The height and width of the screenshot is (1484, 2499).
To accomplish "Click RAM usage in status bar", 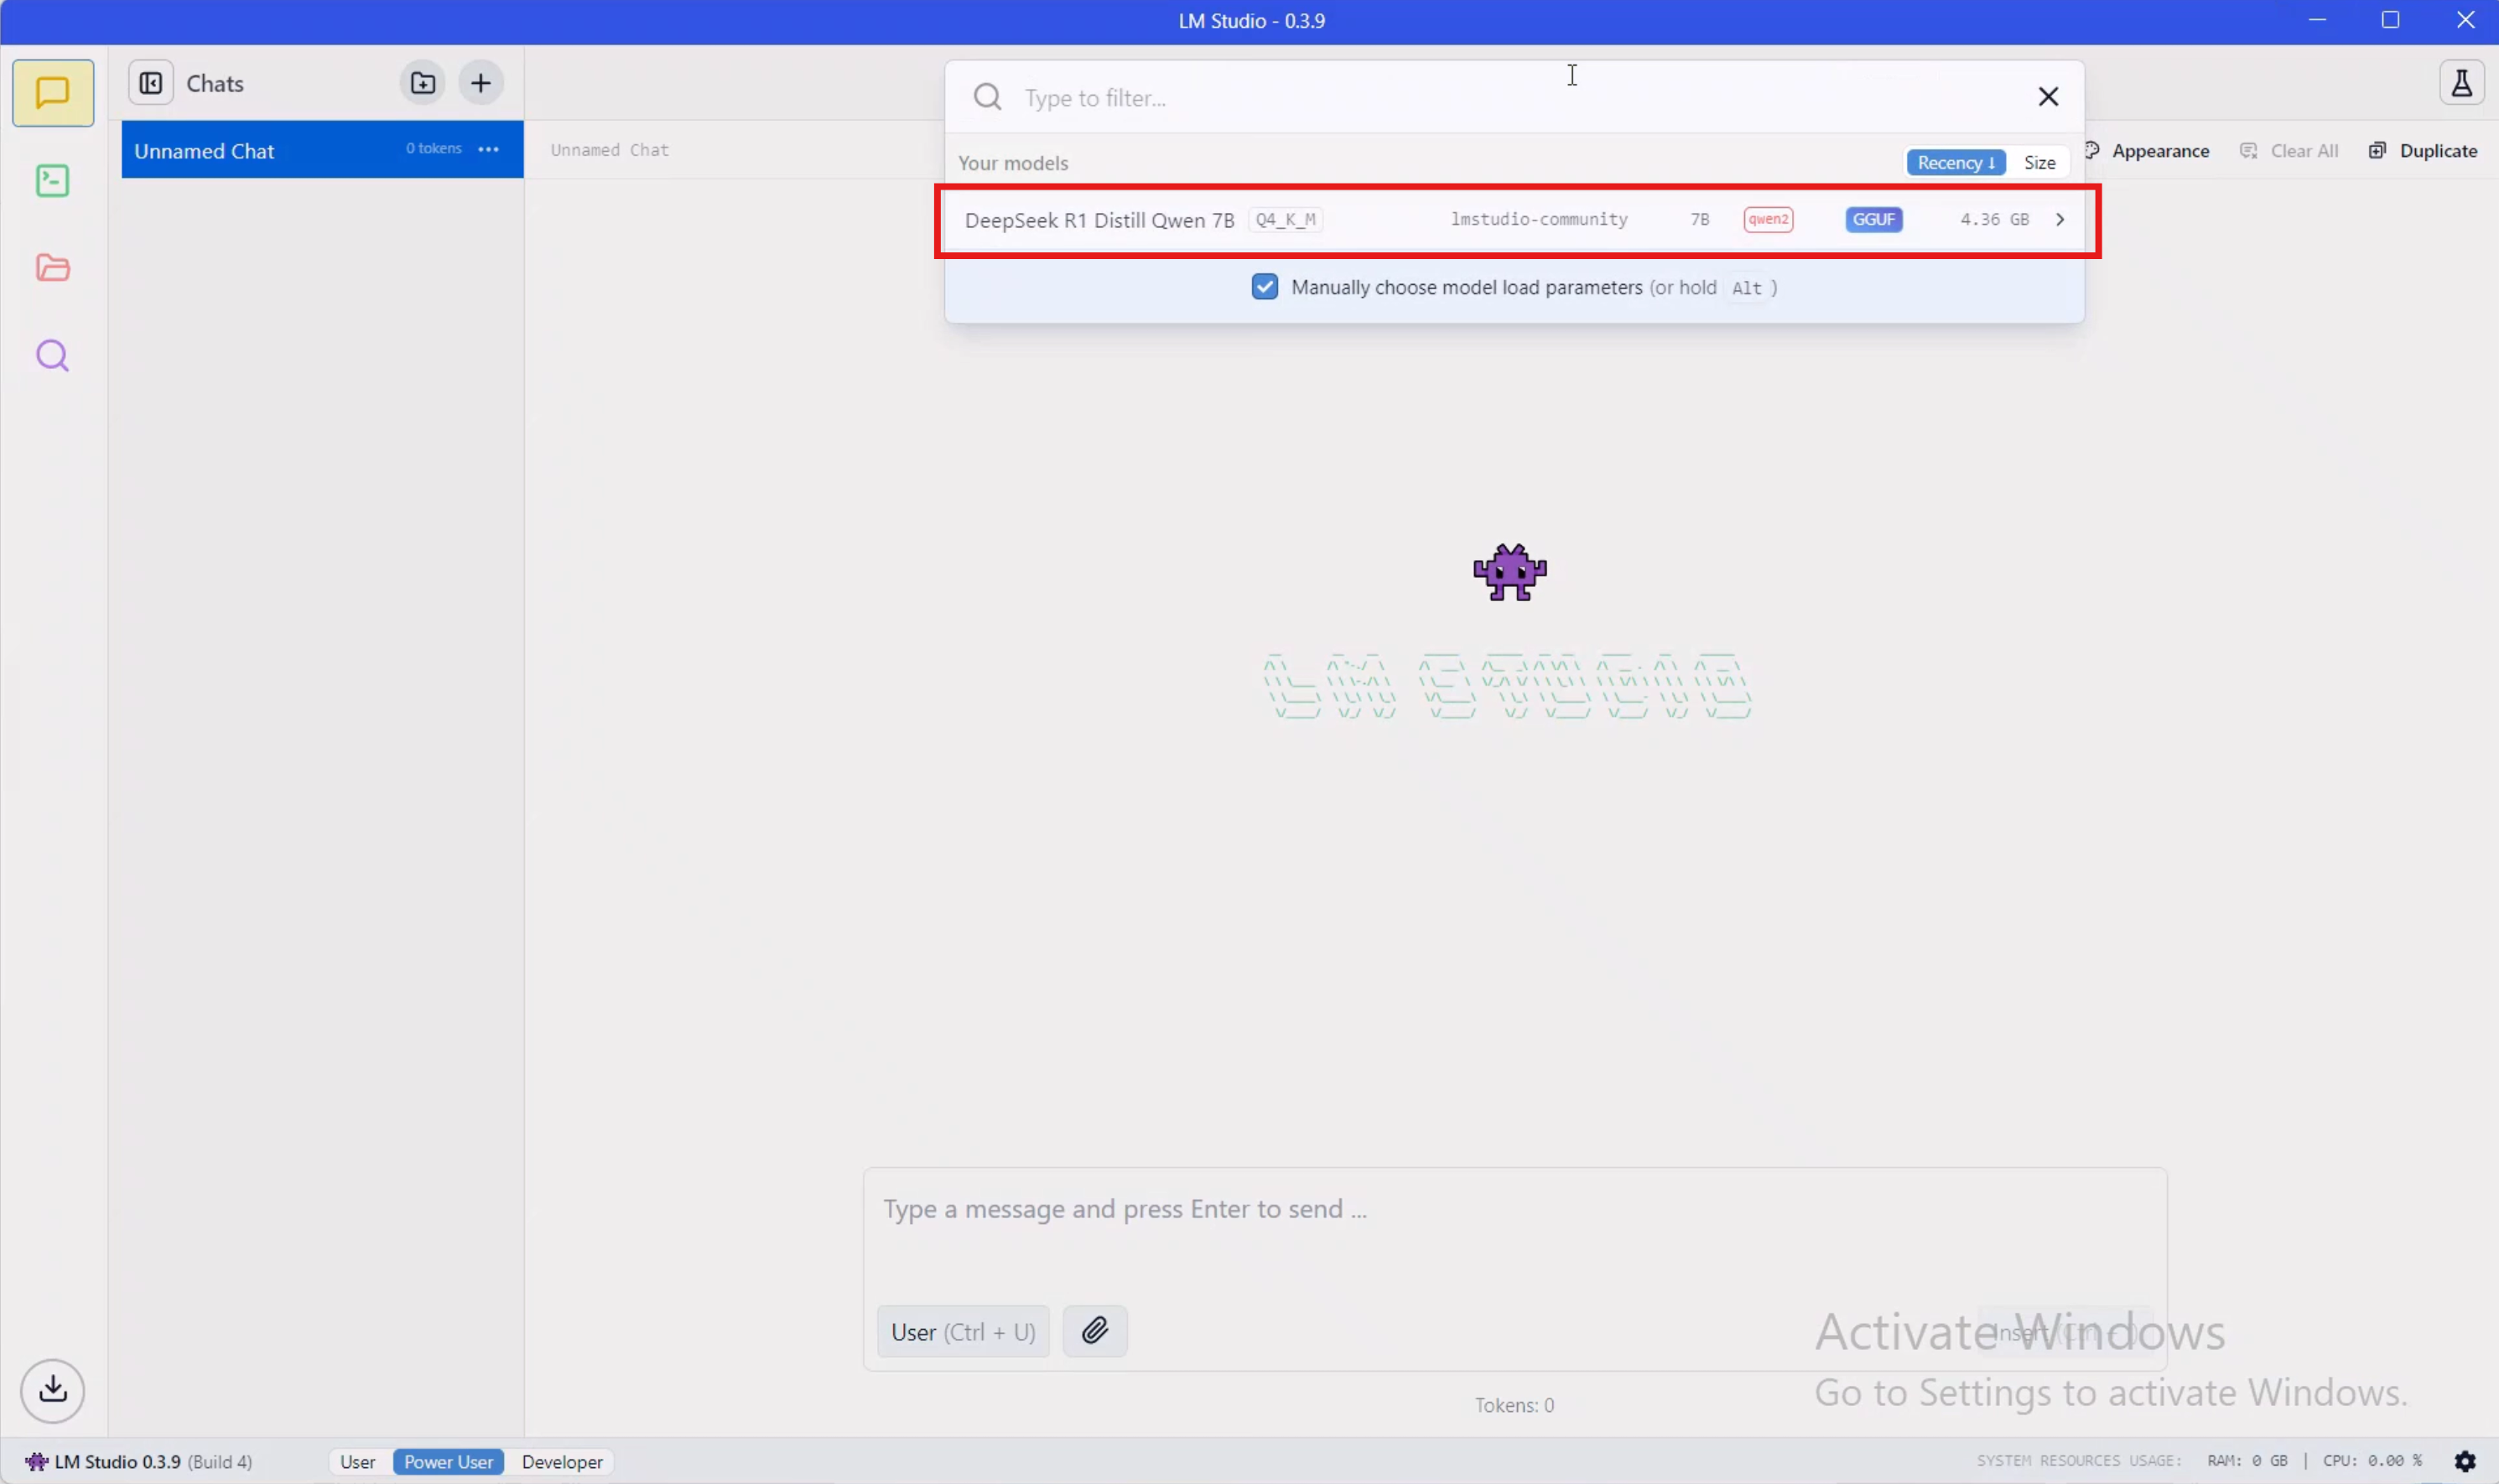I will click(x=2247, y=1460).
